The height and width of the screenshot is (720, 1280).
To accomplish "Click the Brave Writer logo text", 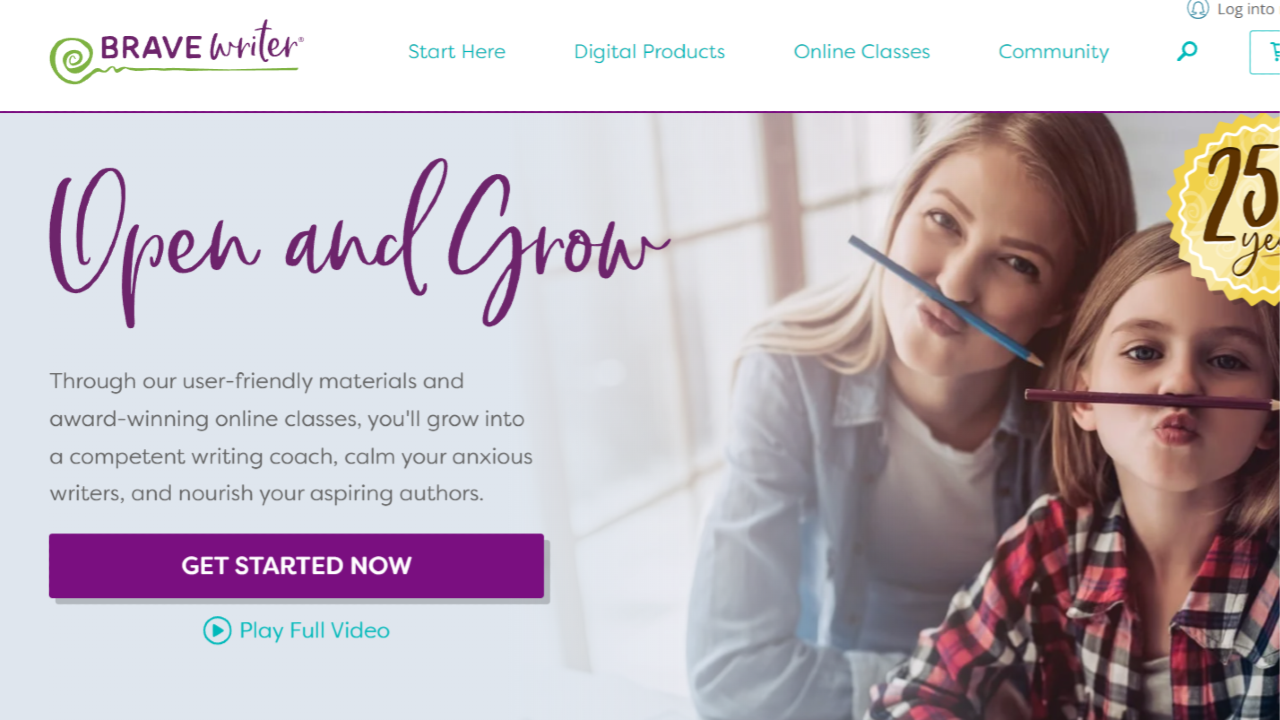I will point(201,47).
